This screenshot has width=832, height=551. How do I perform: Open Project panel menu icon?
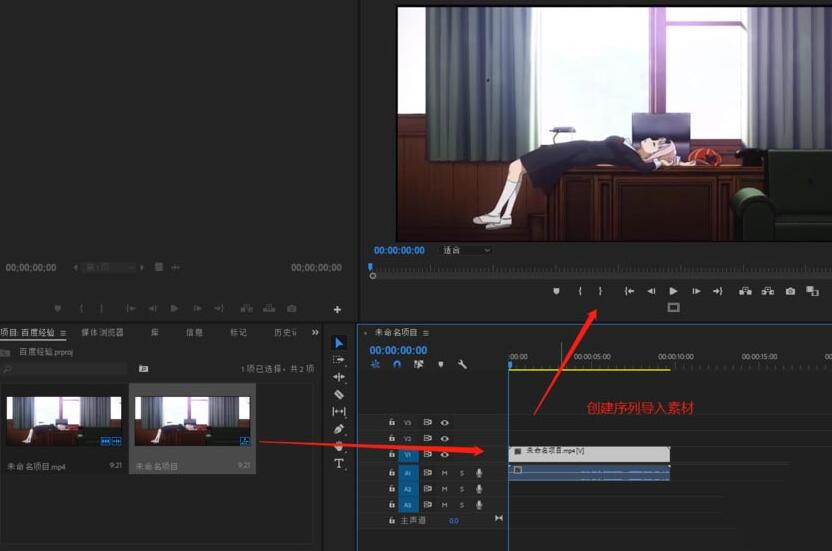click(x=63, y=333)
